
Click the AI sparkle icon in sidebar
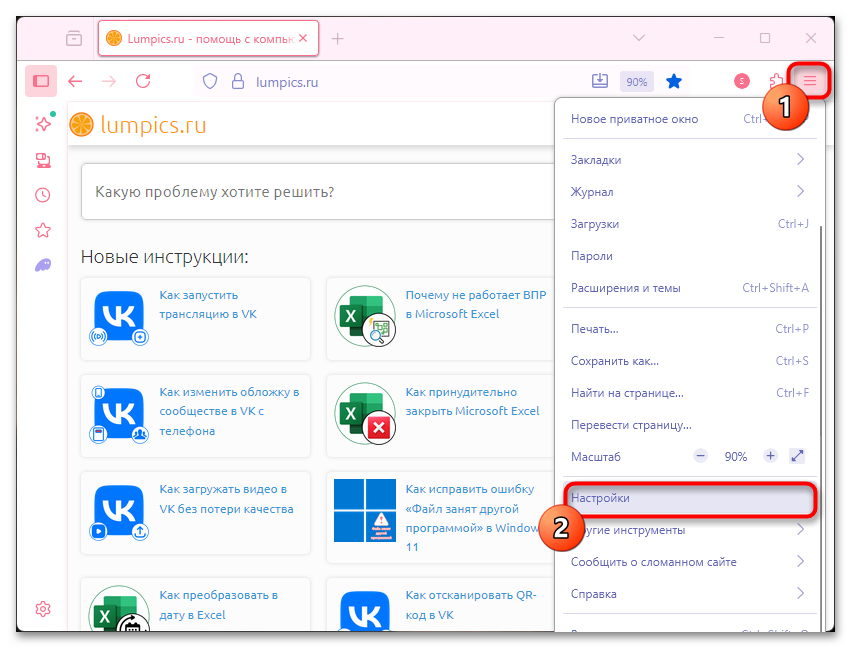click(42, 124)
